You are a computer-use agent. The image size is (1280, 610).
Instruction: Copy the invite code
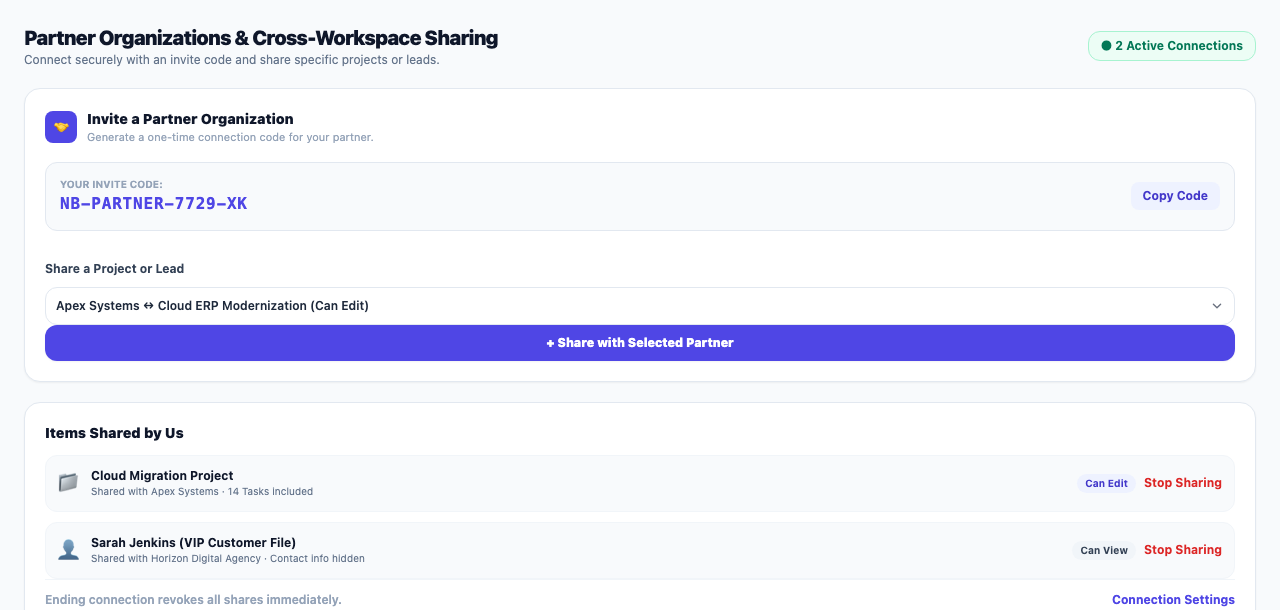(1175, 196)
